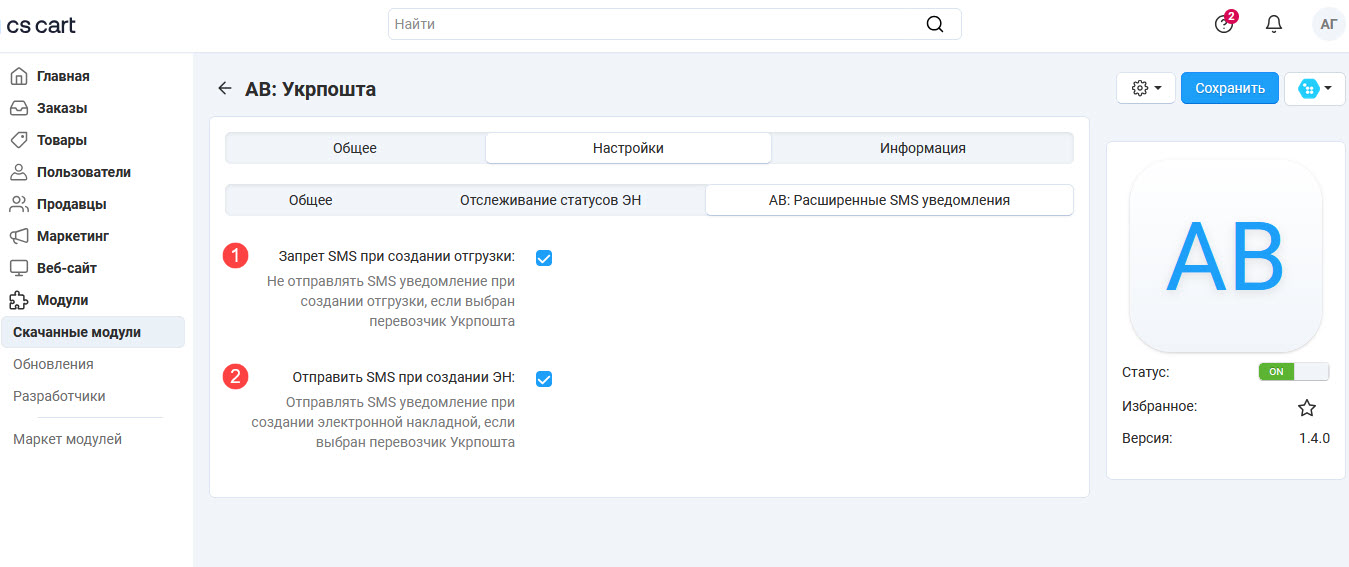This screenshot has width=1349, height=567.
Task: Open Отслеживание статусов ЭН sub-tab
Action: (x=550, y=200)
